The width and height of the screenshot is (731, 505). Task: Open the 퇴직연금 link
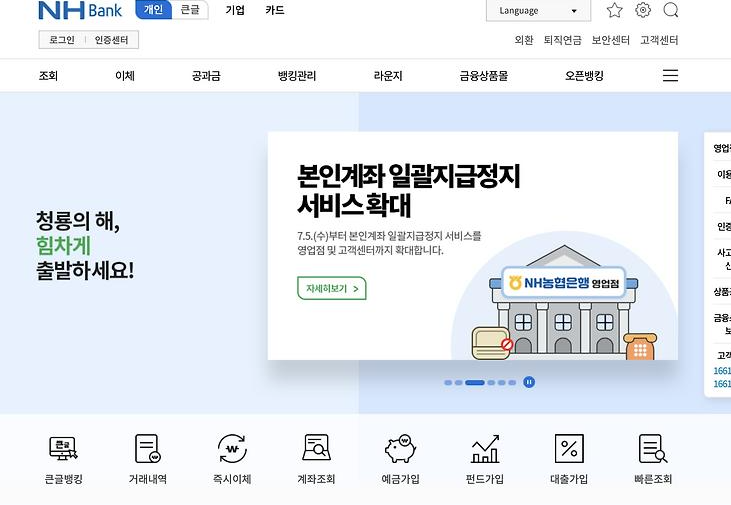pos(563,40)
